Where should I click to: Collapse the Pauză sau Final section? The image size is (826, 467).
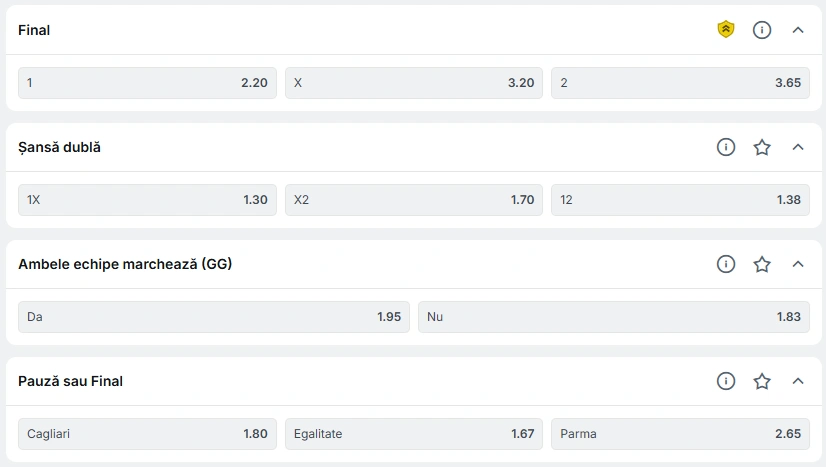click(798, 381)
